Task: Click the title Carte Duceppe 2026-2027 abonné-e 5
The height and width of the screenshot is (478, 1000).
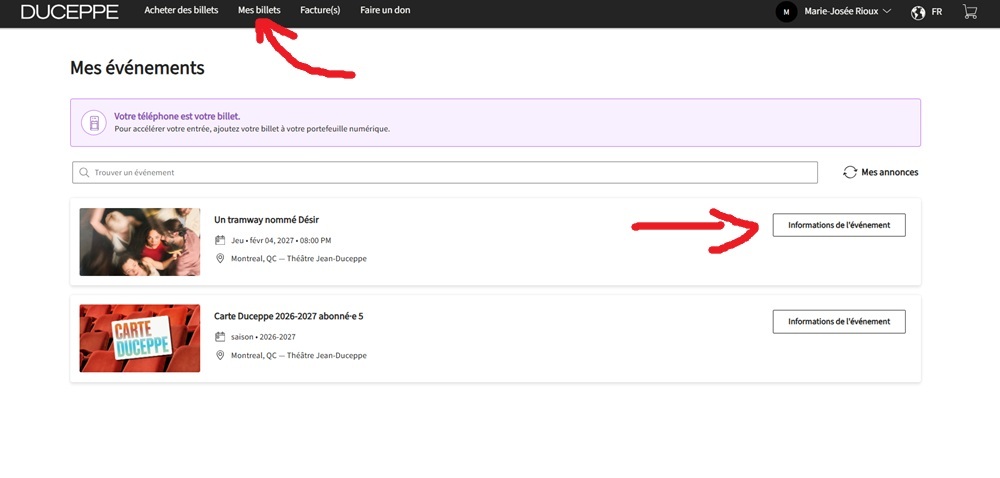Action: 289,316
